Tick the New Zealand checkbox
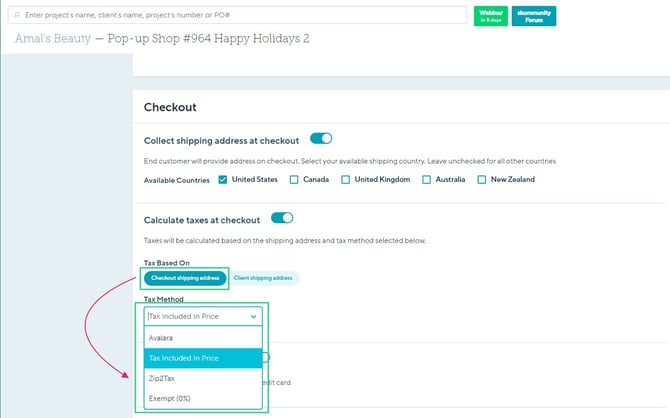This screenshot has width=670, height=418. pos(482,180)
